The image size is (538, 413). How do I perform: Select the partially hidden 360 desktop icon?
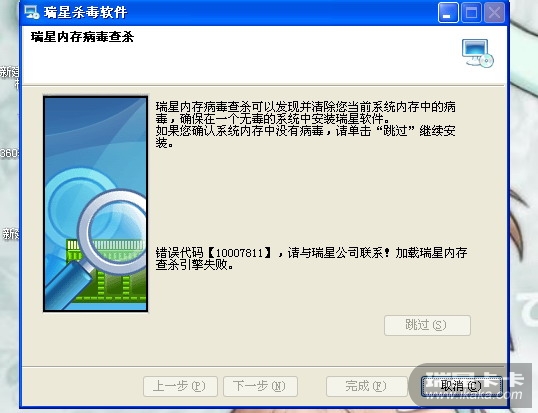[9, 153]
